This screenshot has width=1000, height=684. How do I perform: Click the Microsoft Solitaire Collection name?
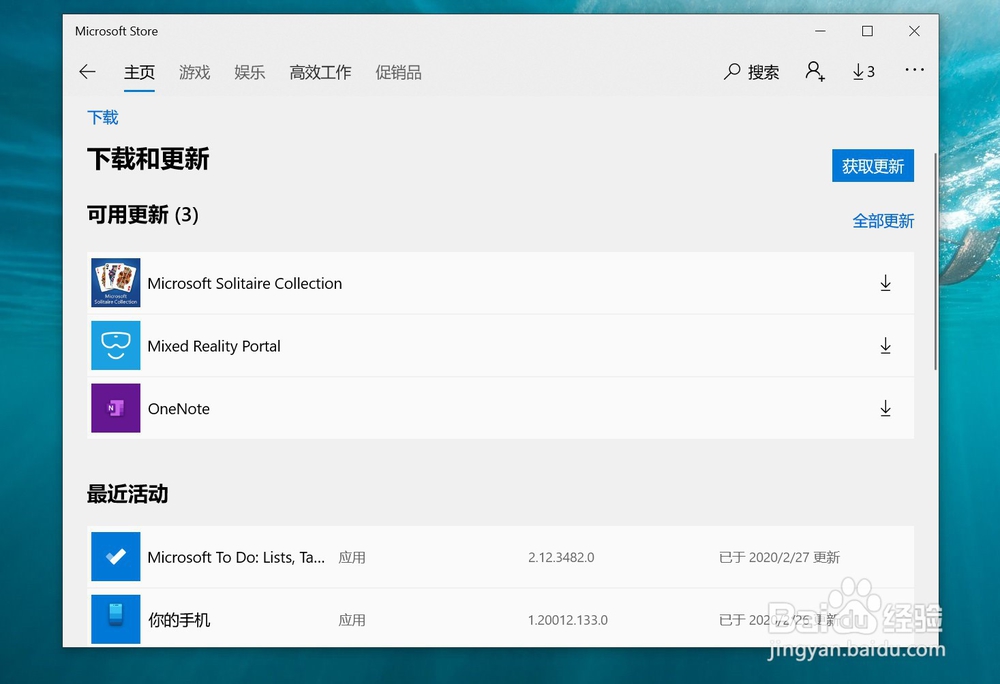click(x=245, y=284)
